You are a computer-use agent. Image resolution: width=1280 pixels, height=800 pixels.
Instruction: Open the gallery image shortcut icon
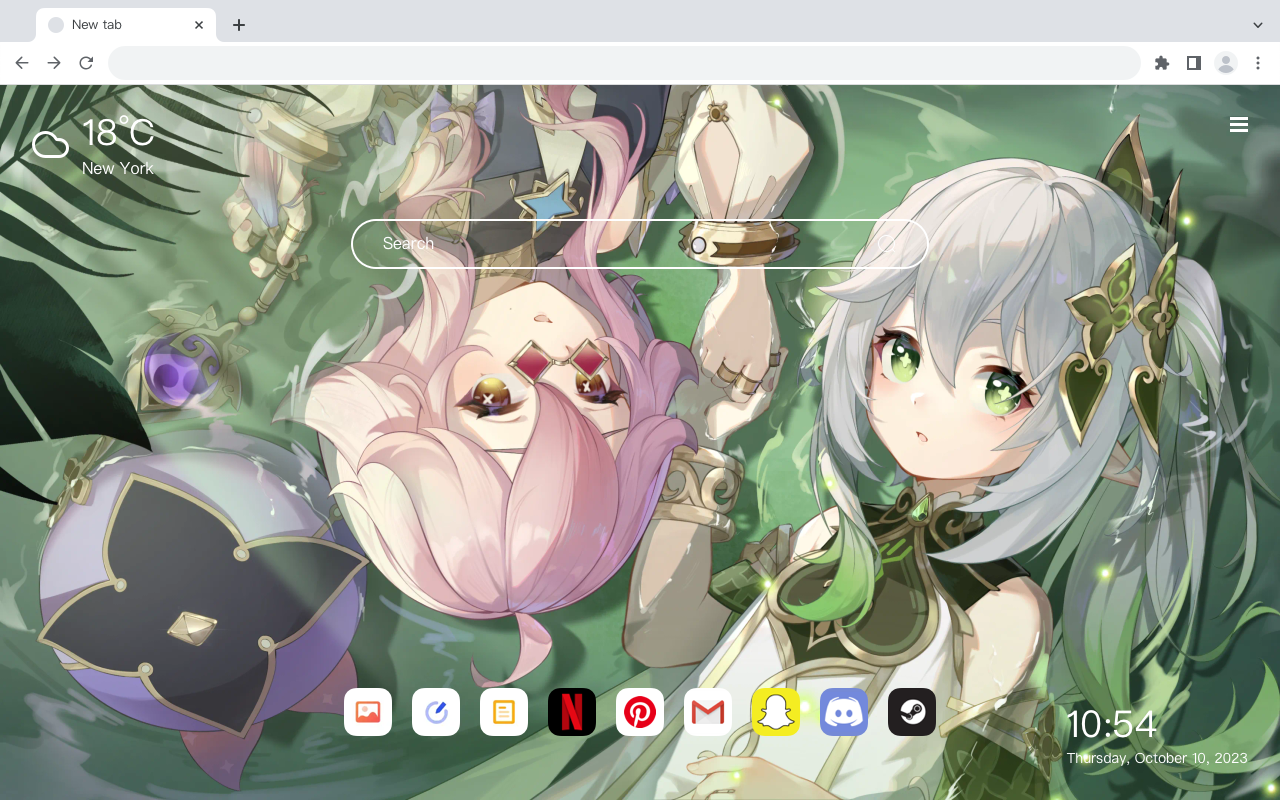[x=368, y=712]
